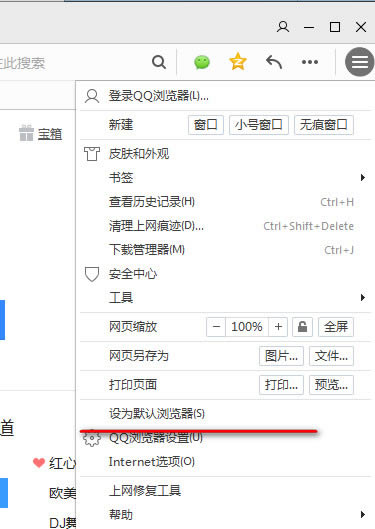Viewport: 375px width, 529px height.
Task: Click the 欧美 link on page
Action: [x=63, y=493]
